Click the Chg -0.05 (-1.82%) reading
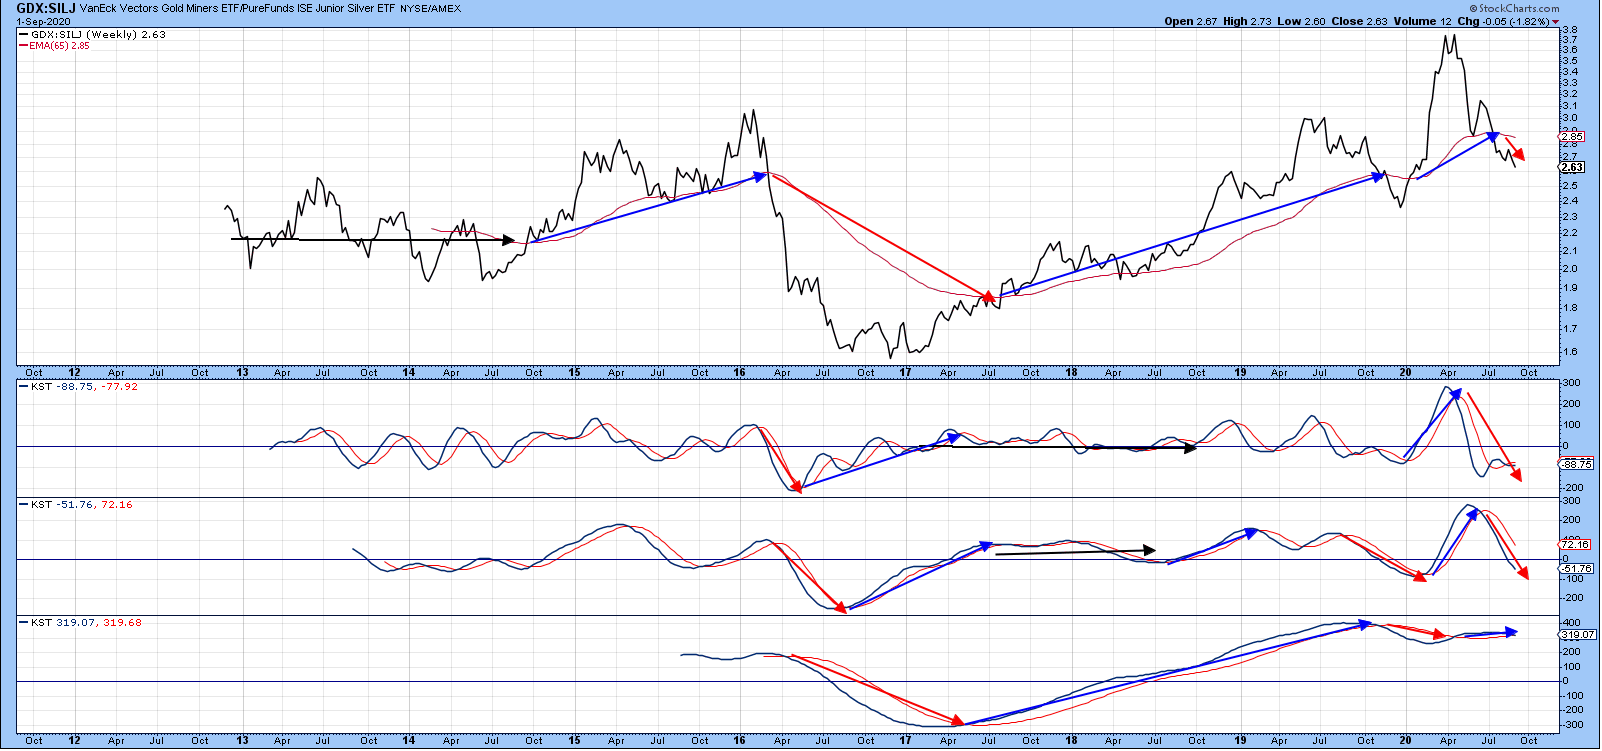Image resolution: width=1602 pixels, height=751 pixels. [1504, 21]
